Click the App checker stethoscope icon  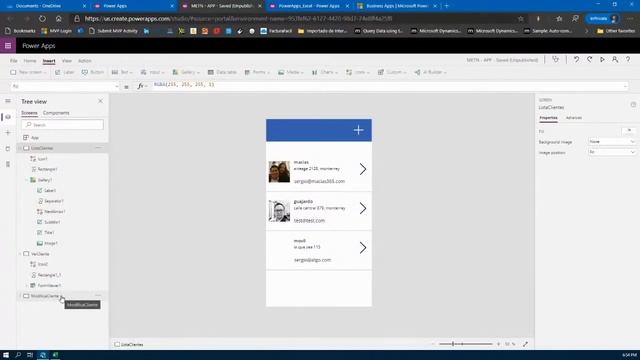pyautogui.click(x=556, y=60)
